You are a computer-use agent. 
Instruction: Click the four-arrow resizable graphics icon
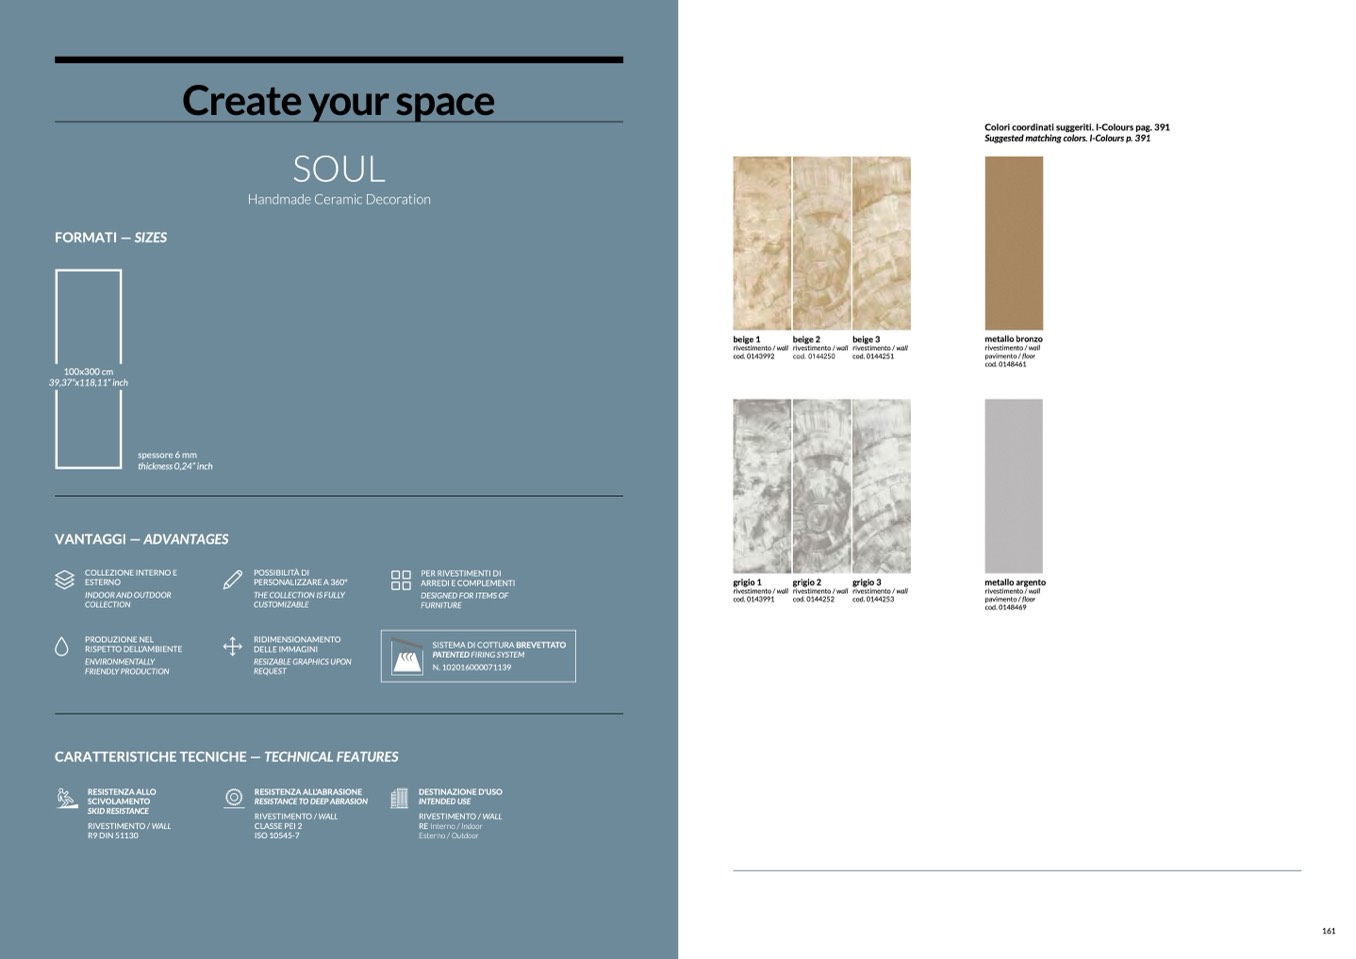232,647
